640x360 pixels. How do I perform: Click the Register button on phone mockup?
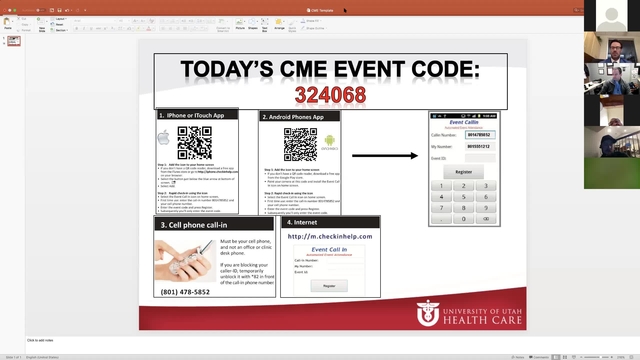tap(464, 172)
